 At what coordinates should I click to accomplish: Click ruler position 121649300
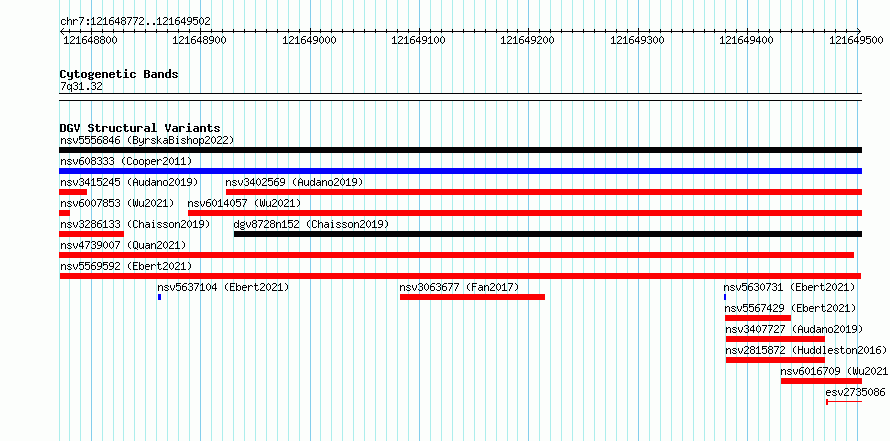[x=637, y=40]
